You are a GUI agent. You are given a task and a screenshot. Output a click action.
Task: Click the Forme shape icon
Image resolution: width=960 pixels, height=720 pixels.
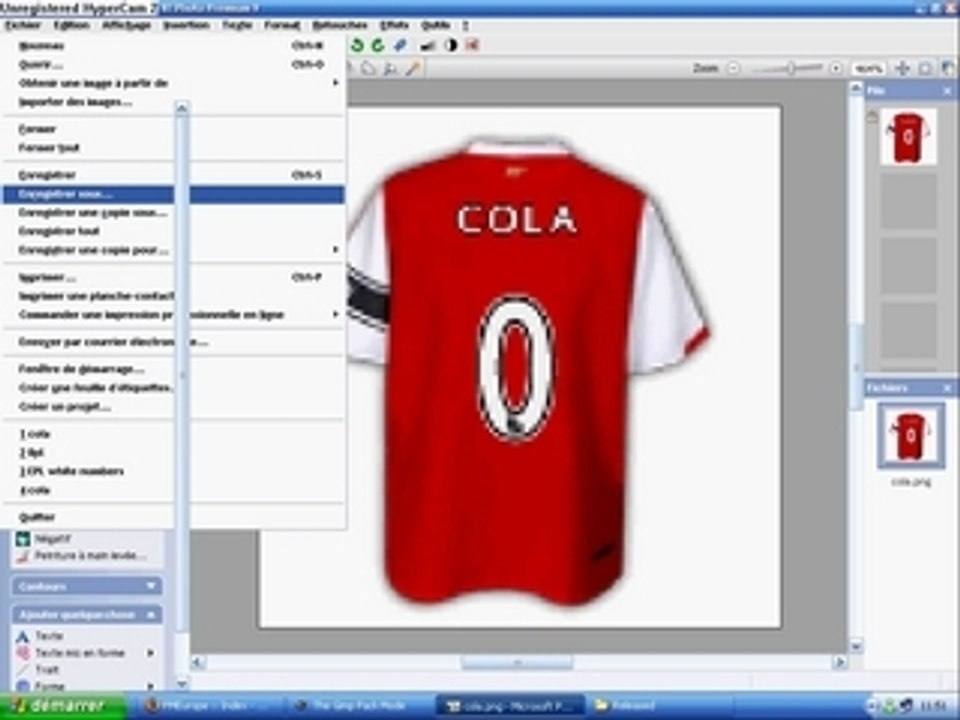coord(23,686)
